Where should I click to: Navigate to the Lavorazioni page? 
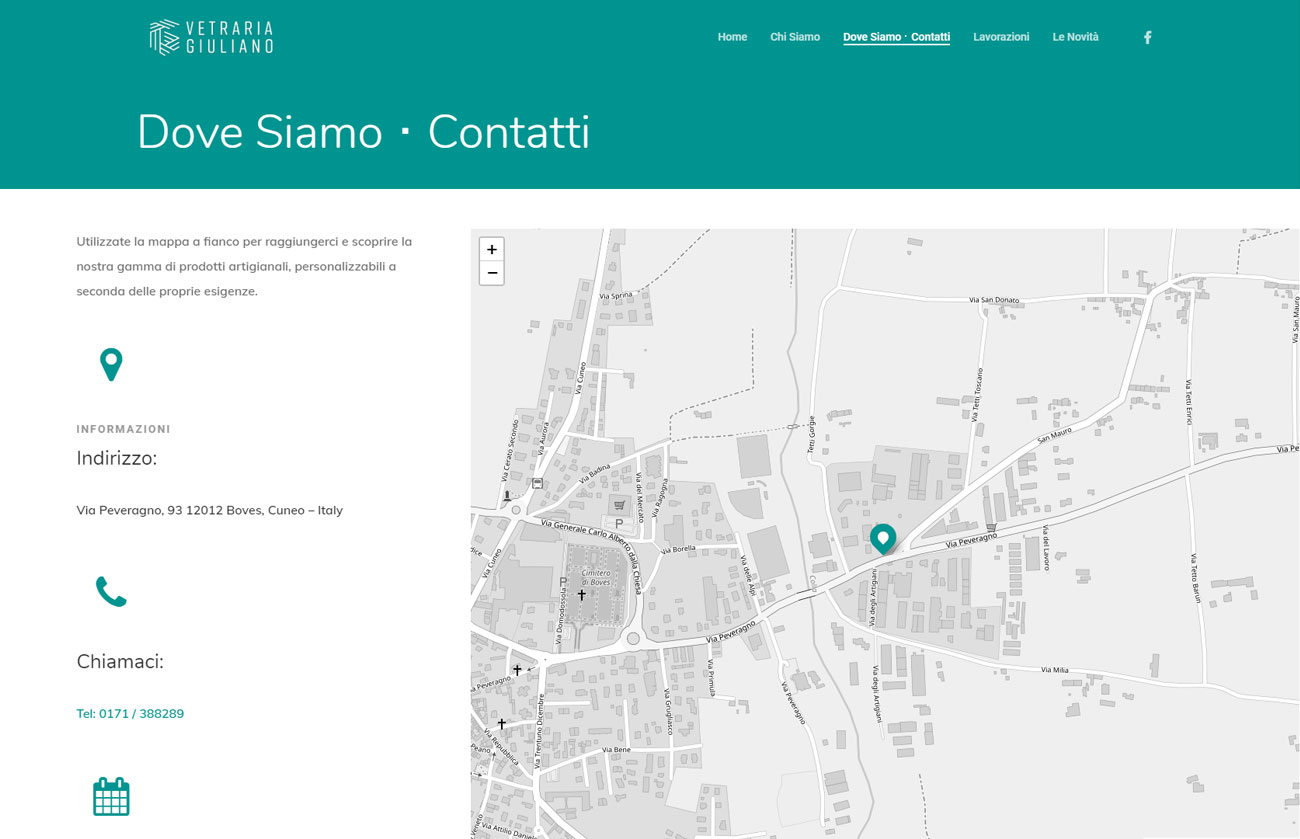(1000, 37)
